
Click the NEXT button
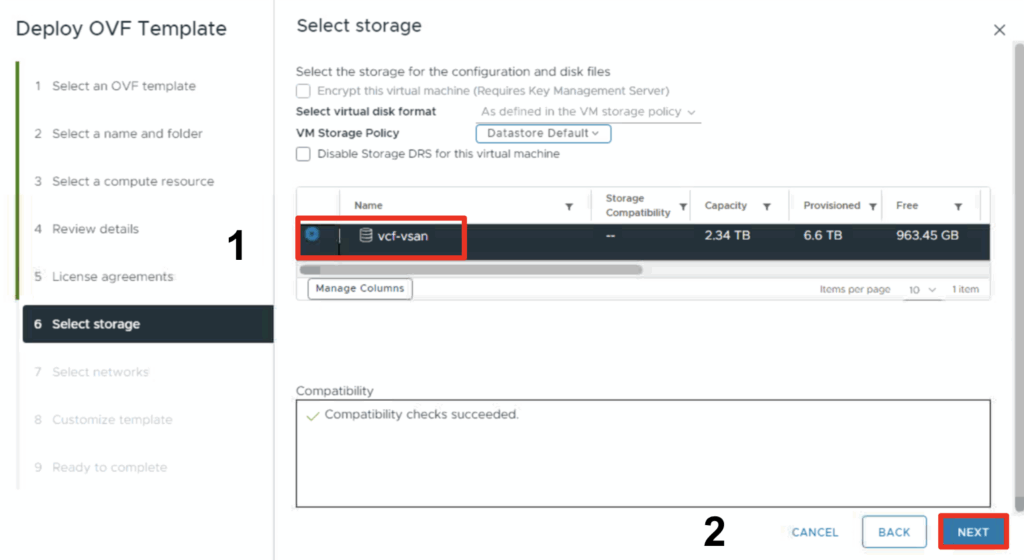[x=972, y=532]
